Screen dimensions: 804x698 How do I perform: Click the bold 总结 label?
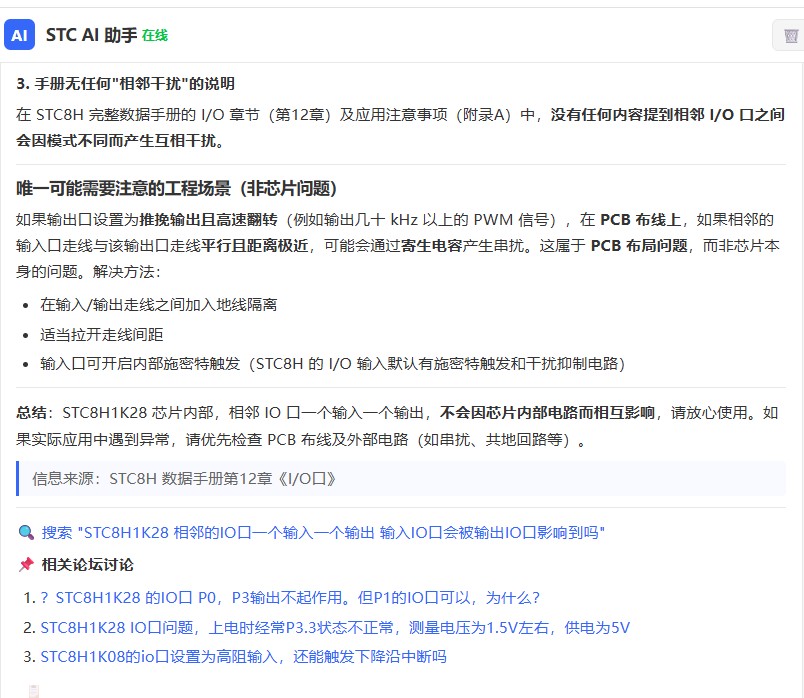point(32,412)
